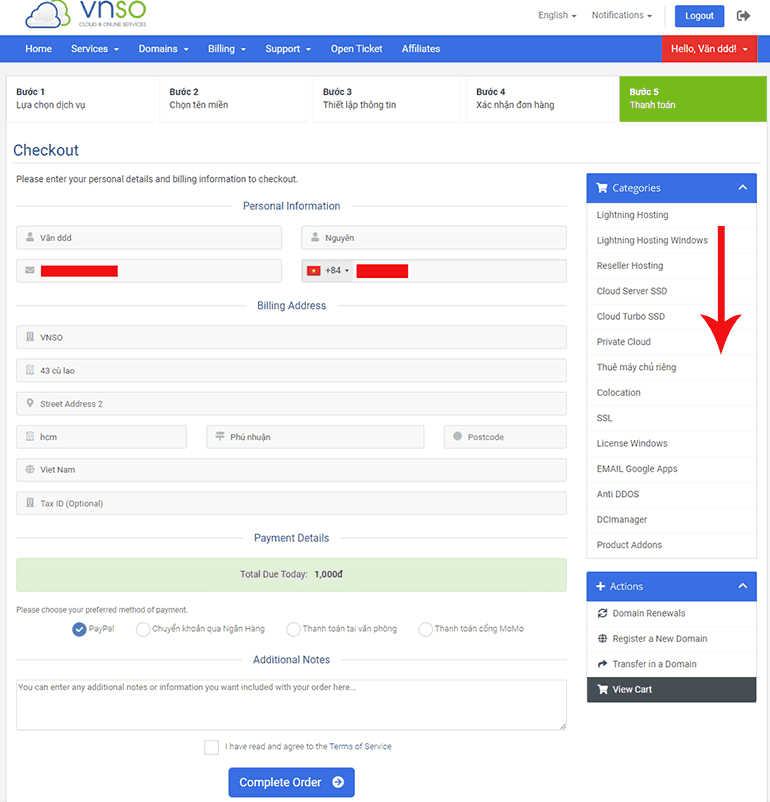Click the cart icon in View Cart
This screenshot has width=770, height=802.
[603, 689]
